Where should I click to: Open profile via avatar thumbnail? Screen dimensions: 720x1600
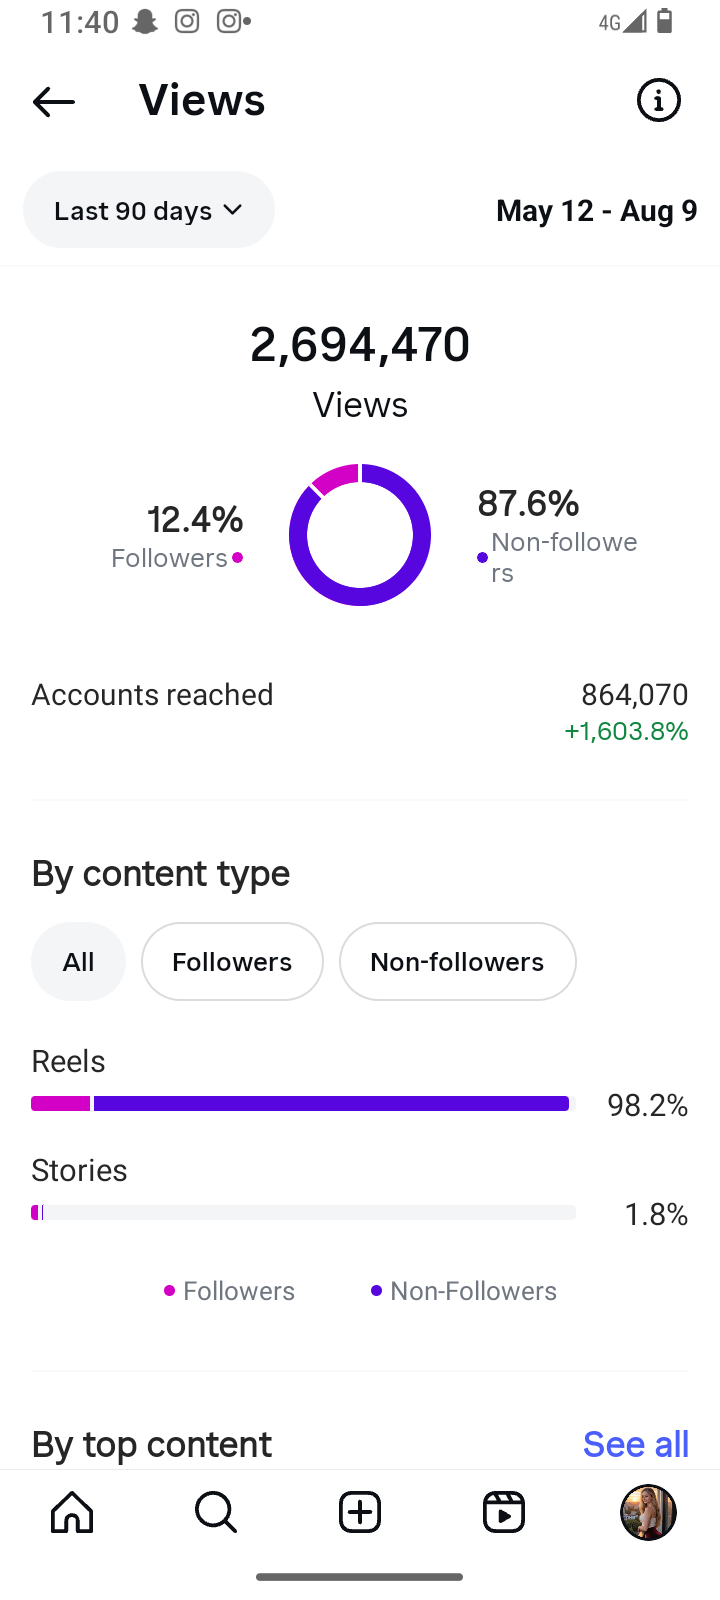(x=648, y=1512)
